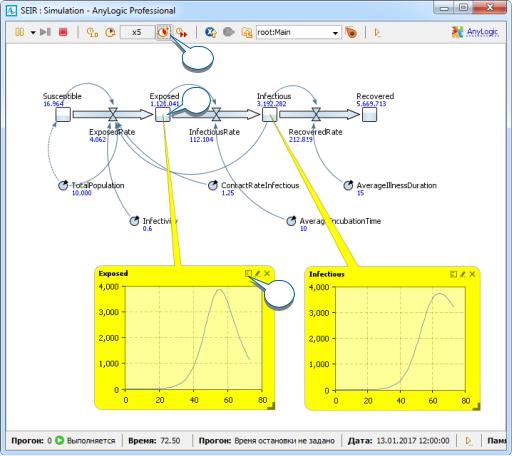Click the Время 72.50 status entry

[154, 440]
